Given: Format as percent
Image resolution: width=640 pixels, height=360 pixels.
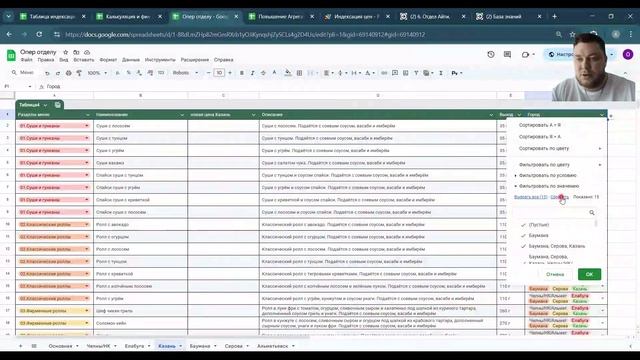Looking at the screenshot, I should (x=129, y=73).
